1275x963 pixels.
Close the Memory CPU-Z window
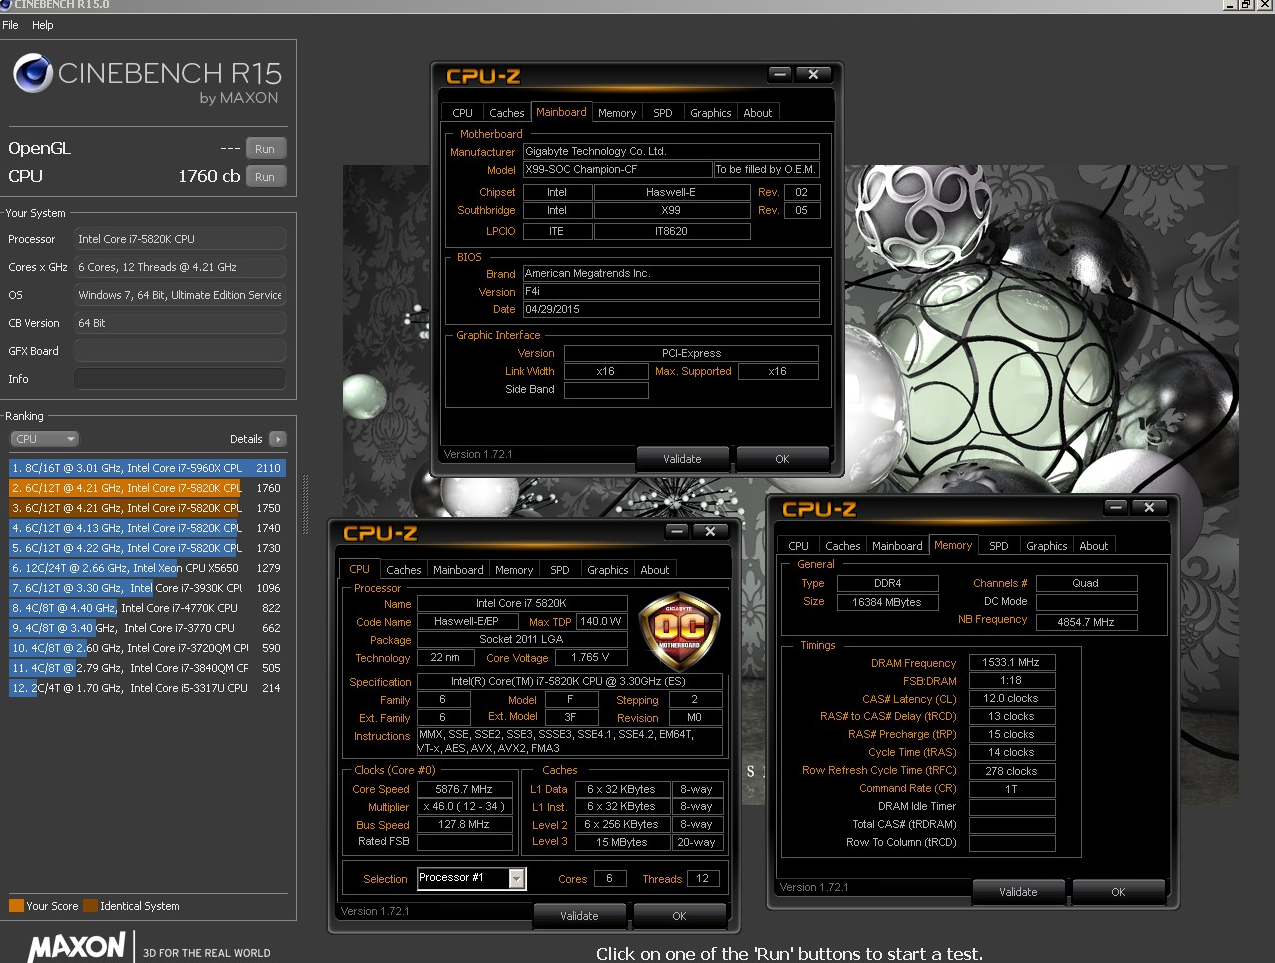1149,507
